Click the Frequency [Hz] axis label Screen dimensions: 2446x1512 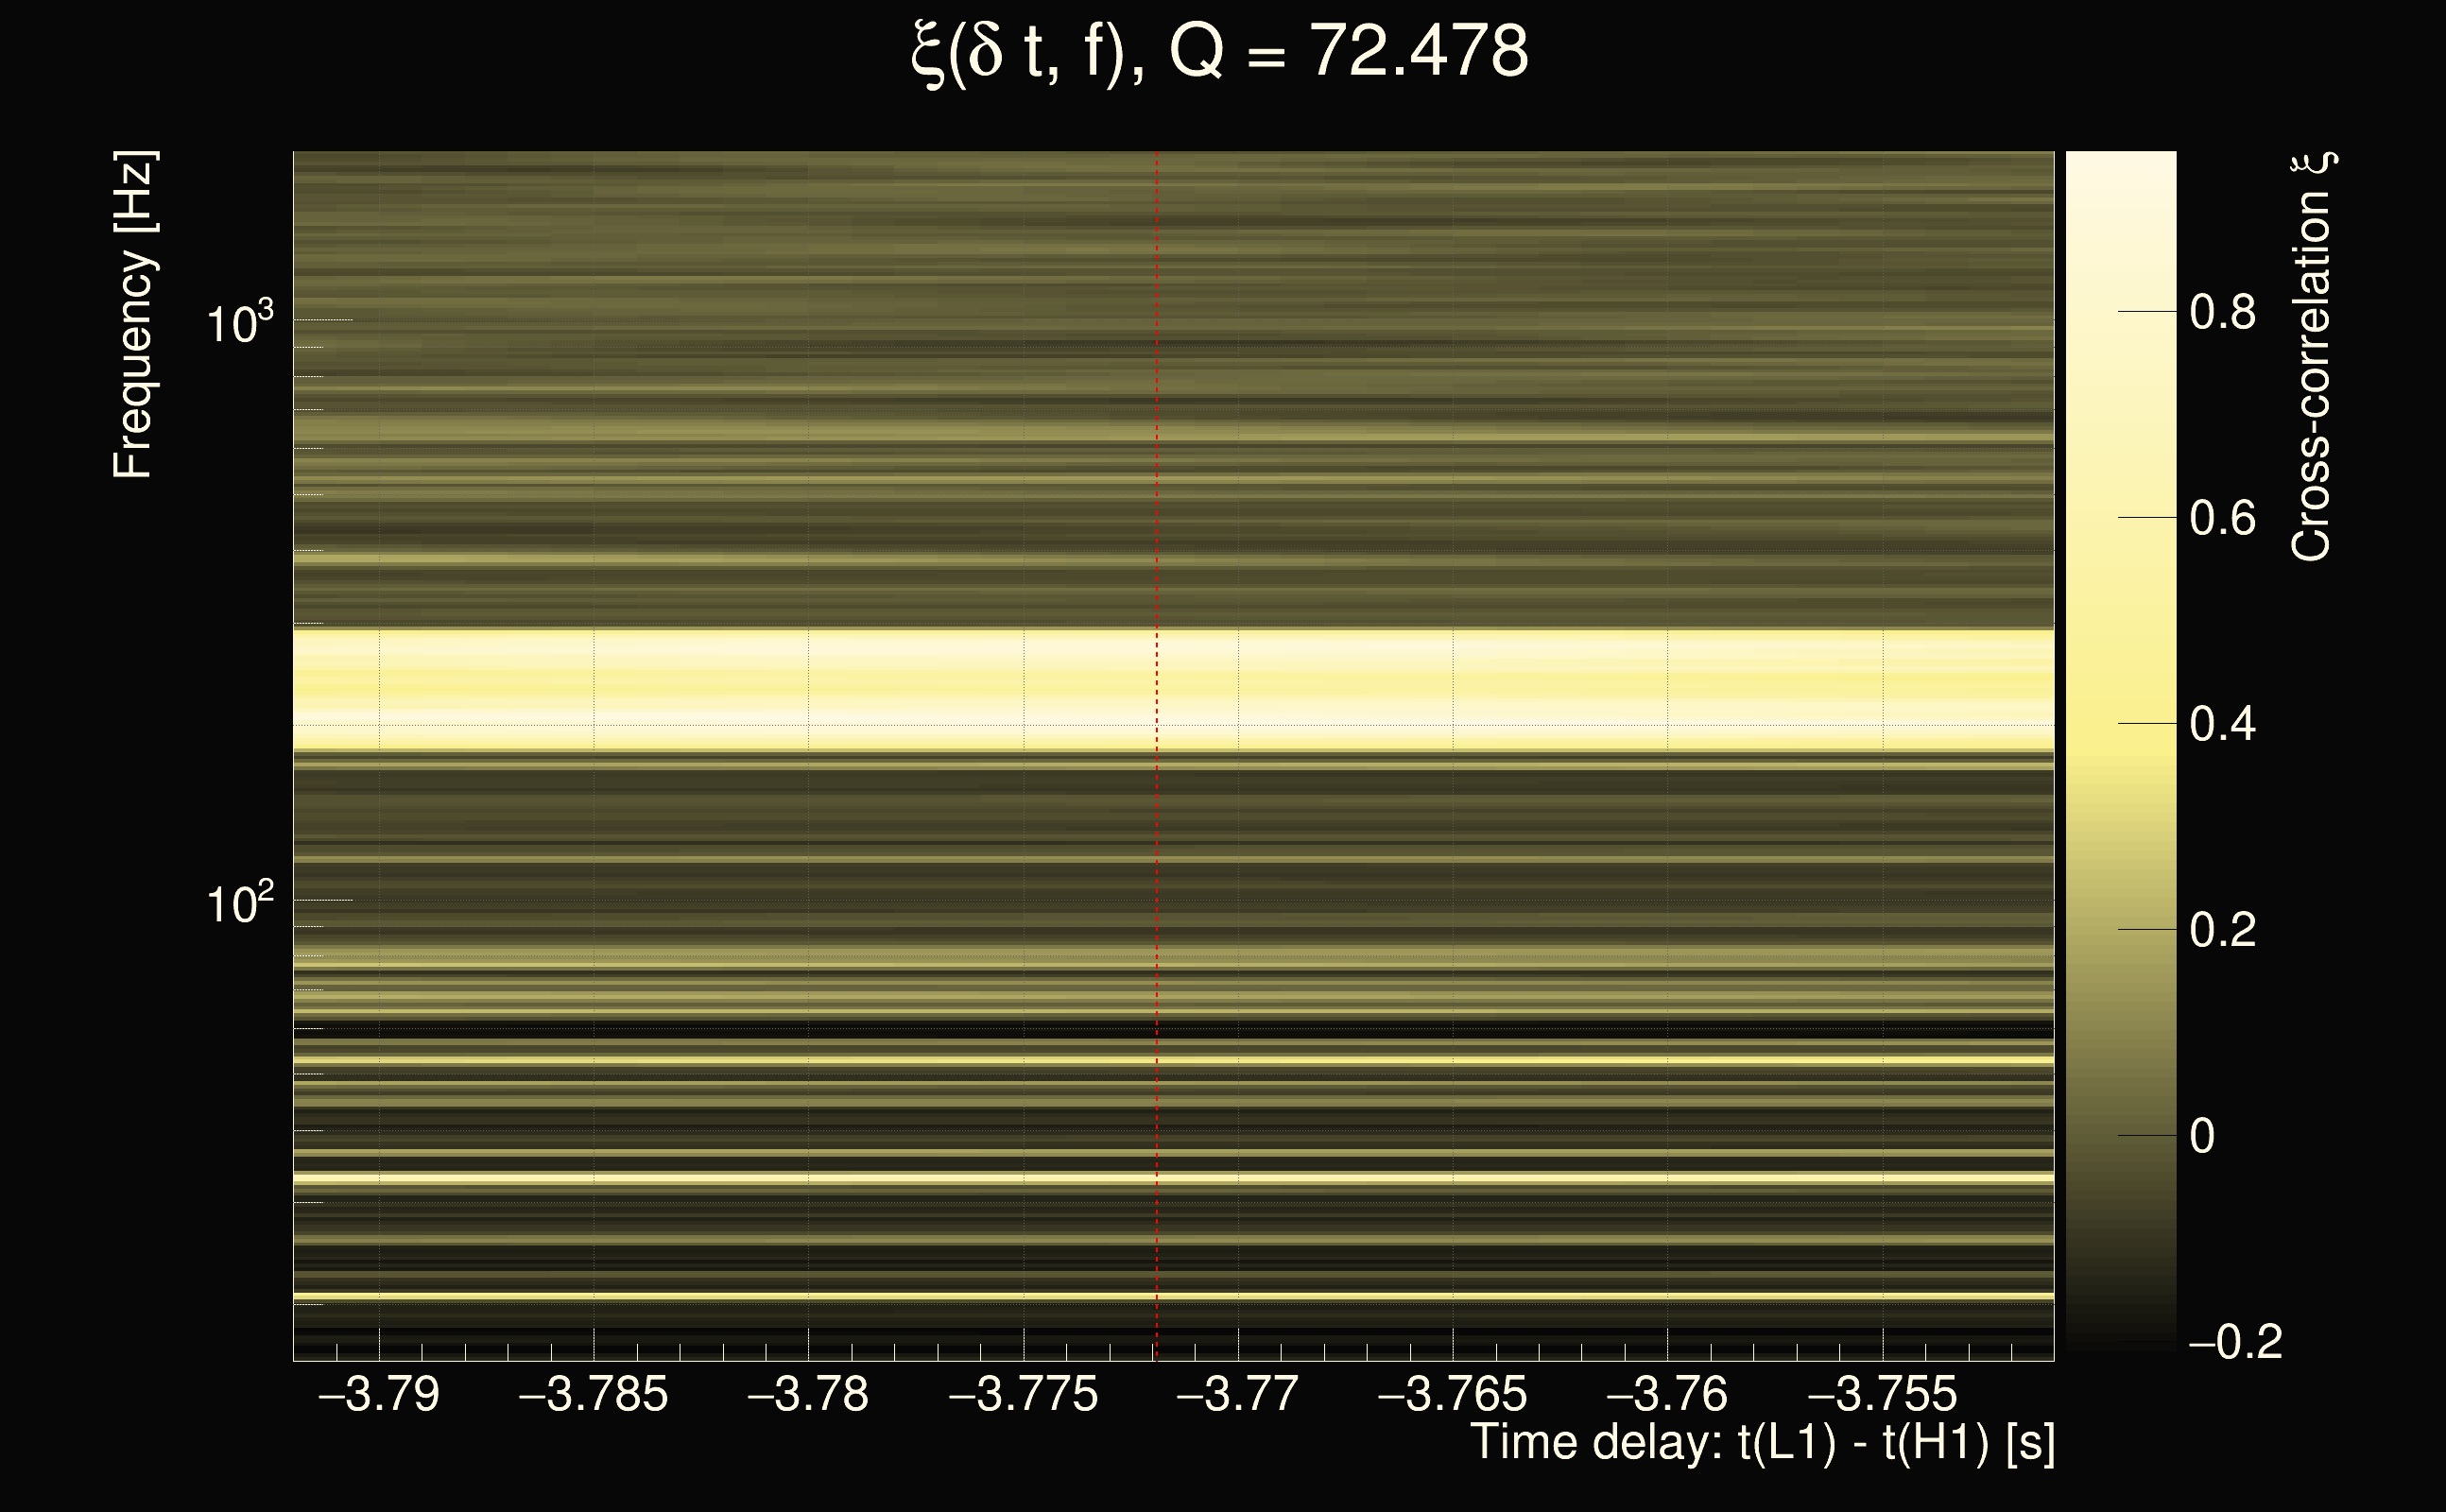pyautogui.click(x=133, y=316)
